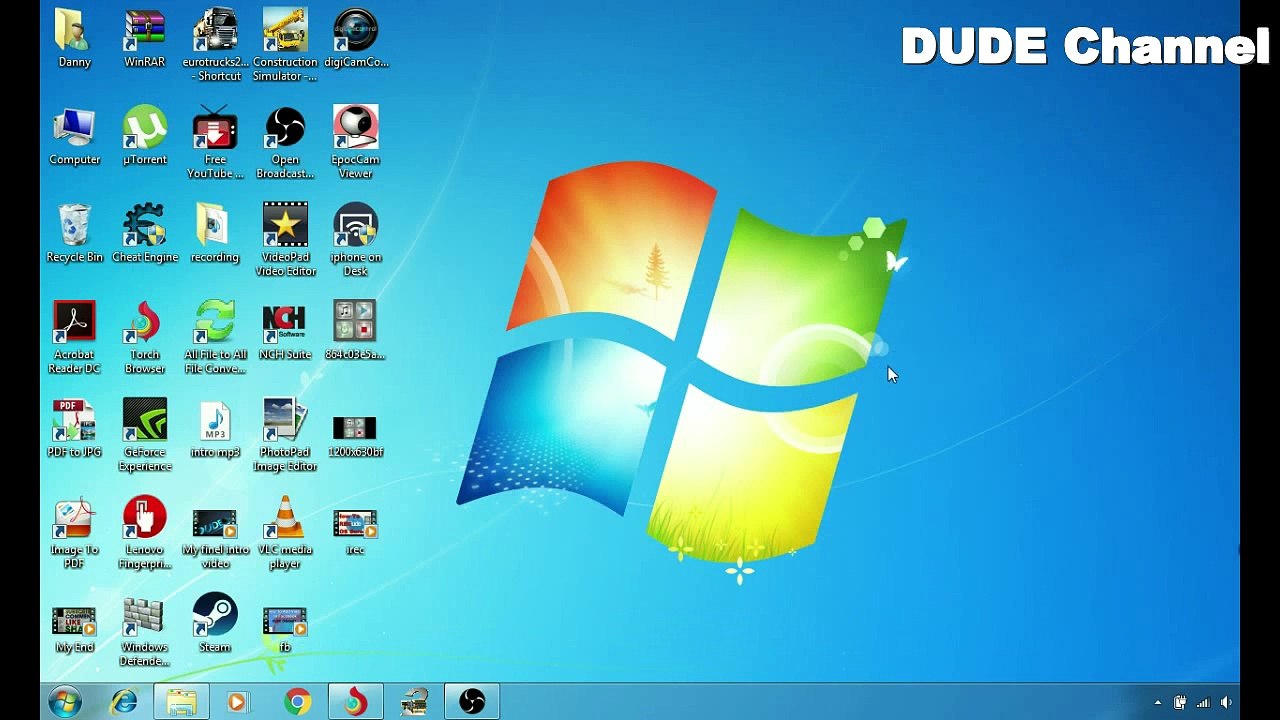Select My finel intro video file

tap(215, 538)
